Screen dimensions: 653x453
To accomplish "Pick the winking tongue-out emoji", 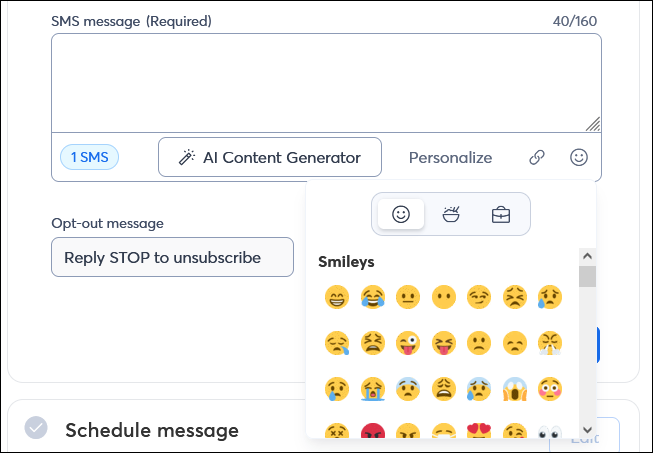I will 408,343.
